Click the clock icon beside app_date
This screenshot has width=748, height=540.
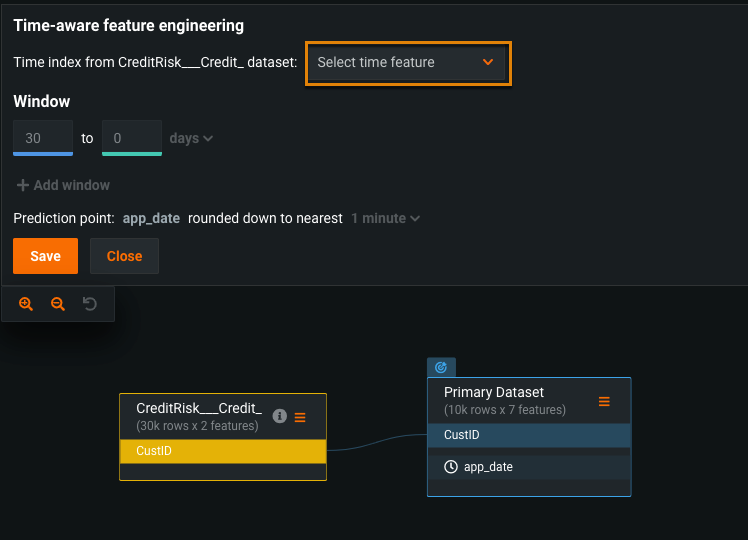tap(451, 467)
